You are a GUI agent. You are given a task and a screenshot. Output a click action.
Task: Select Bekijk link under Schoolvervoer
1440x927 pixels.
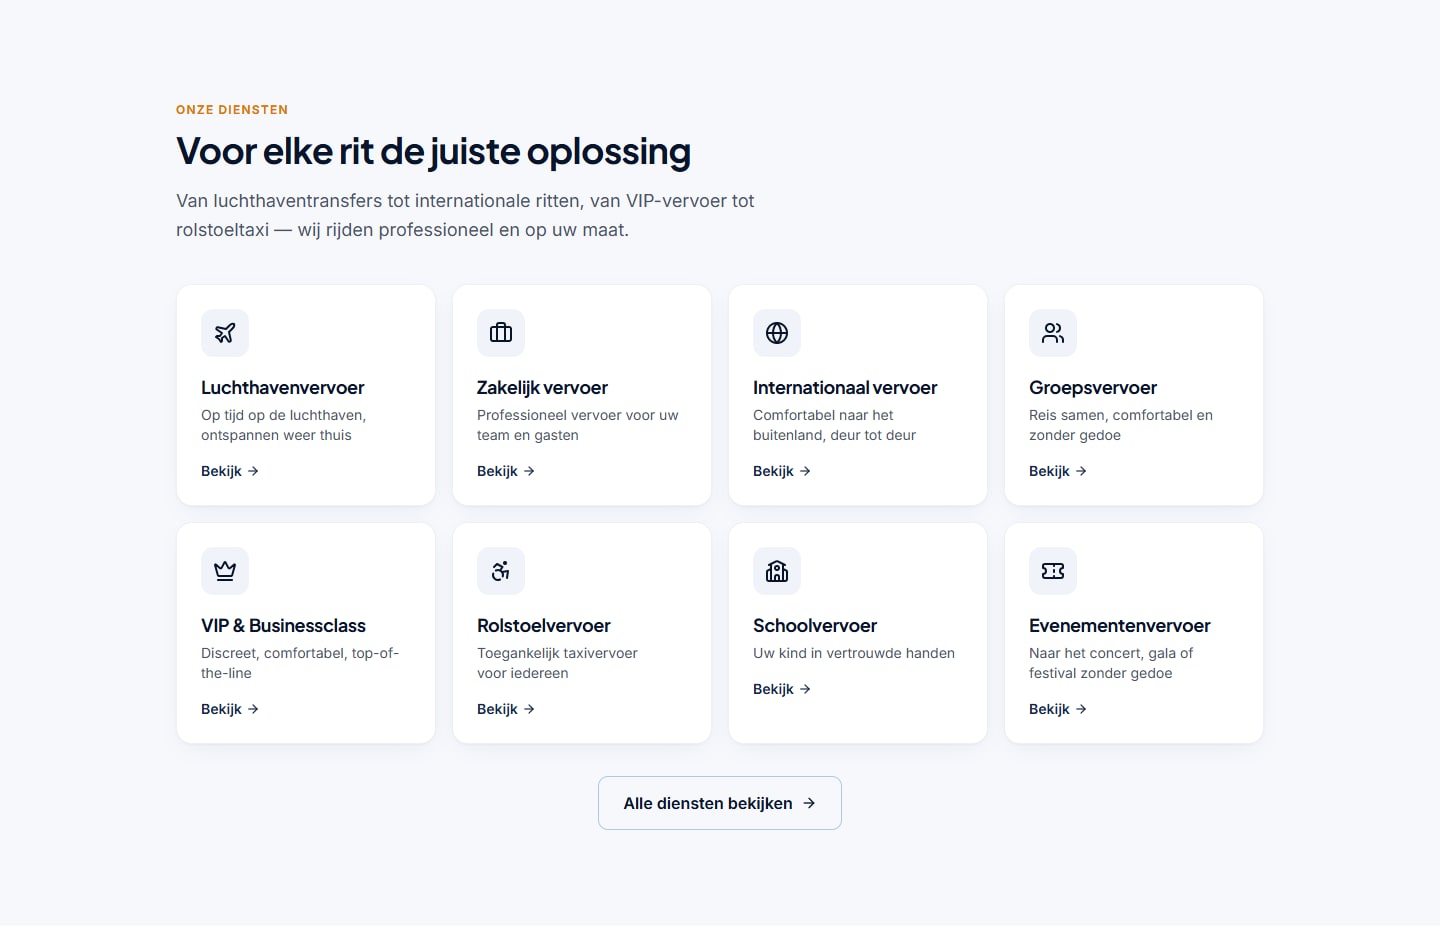[x=782, y=689]
